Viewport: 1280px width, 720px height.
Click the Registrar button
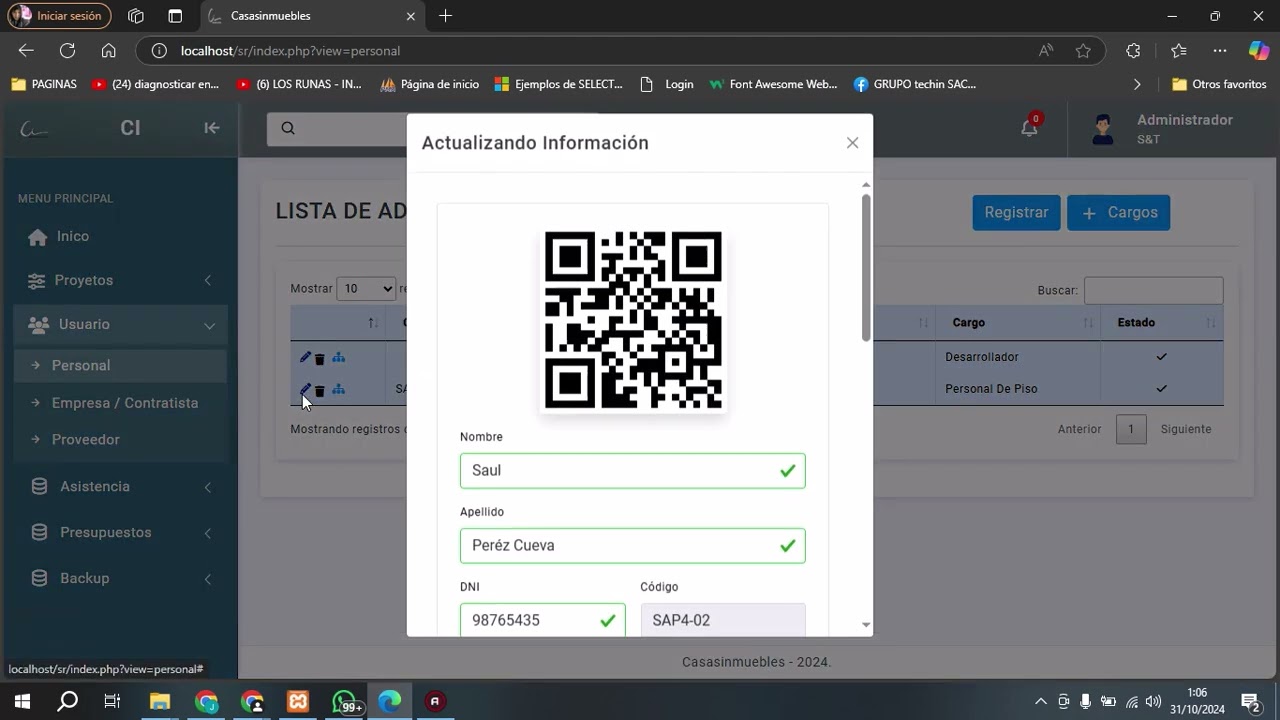(x=1016, y=212)
